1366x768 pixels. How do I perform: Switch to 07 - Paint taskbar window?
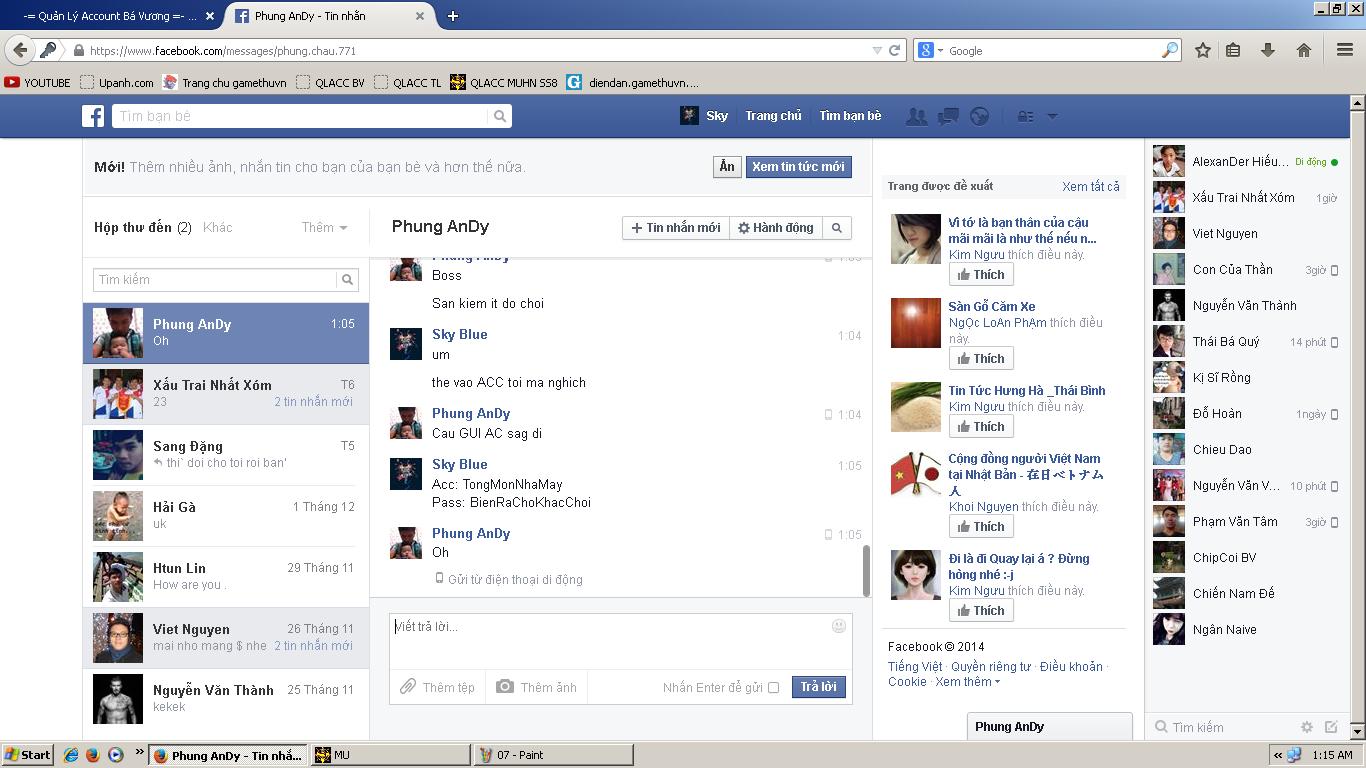pyautogui.click(x=552, y=755)
